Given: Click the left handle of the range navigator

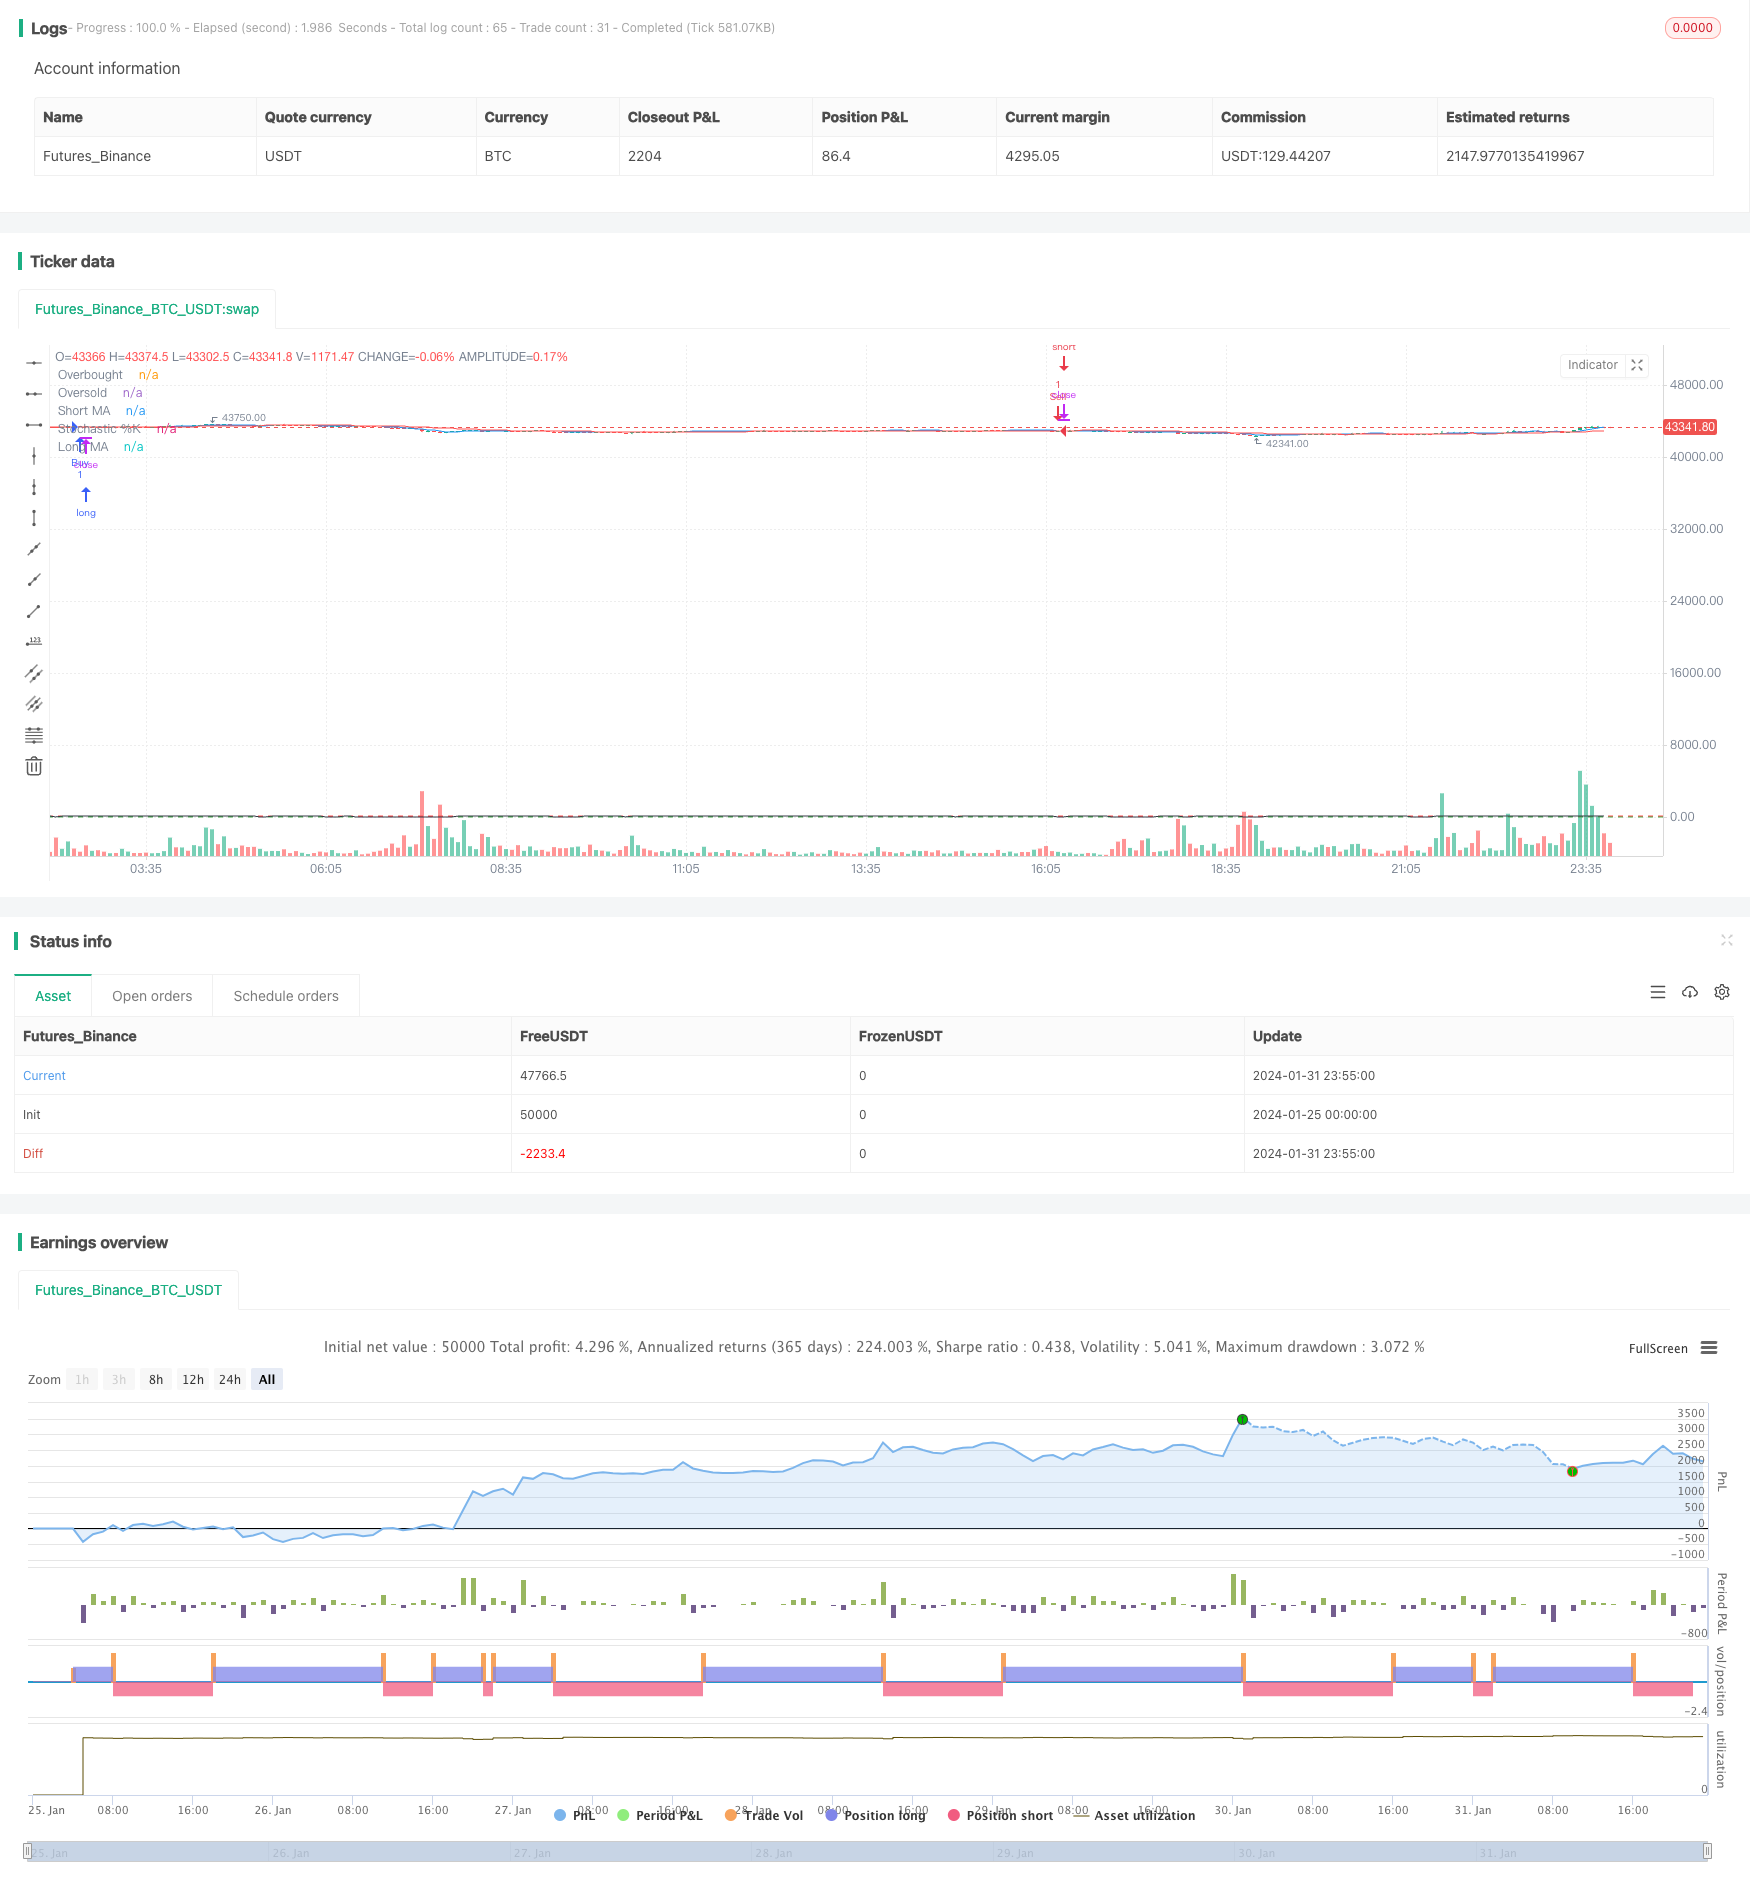Looking at the screenshot, I should click(28, 1851).
